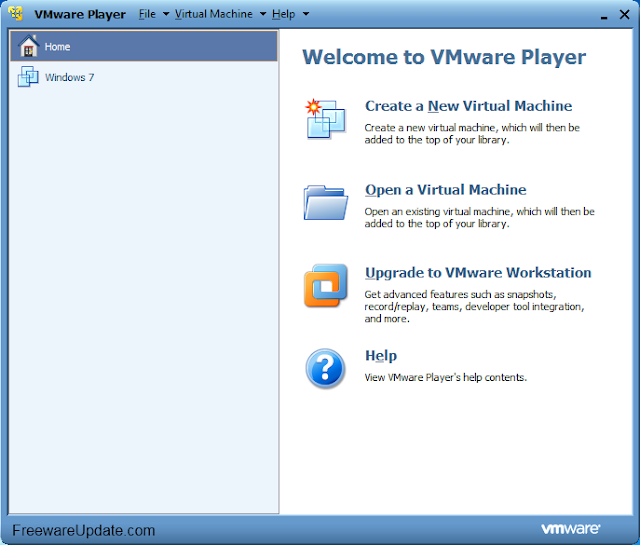This screenshot has height=545, width=640.
Task: Click the Home house icon in library
Action: [x=28, y=46]
